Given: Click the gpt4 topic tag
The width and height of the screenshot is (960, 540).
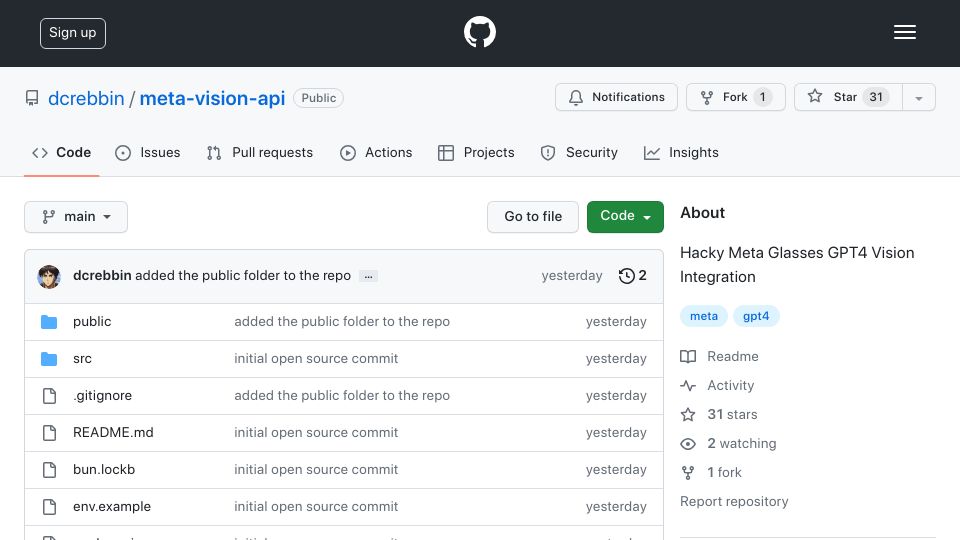Looking at the screenshot, I should click(x=756, y=316).
